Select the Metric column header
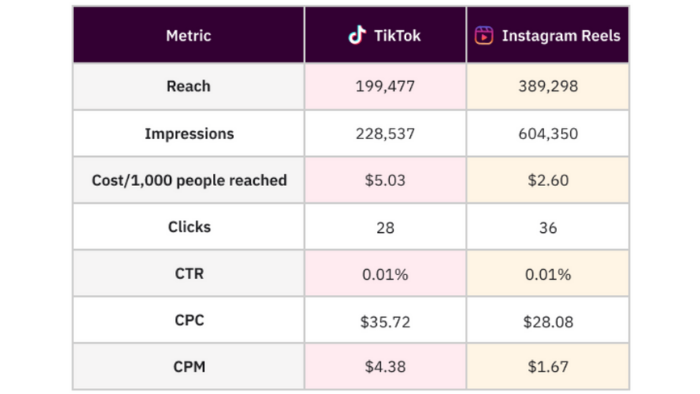 (x=188, y=35)
